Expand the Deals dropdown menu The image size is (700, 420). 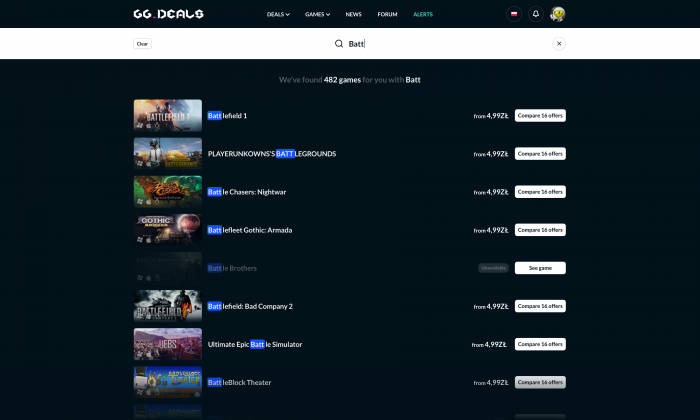point(278,14)
